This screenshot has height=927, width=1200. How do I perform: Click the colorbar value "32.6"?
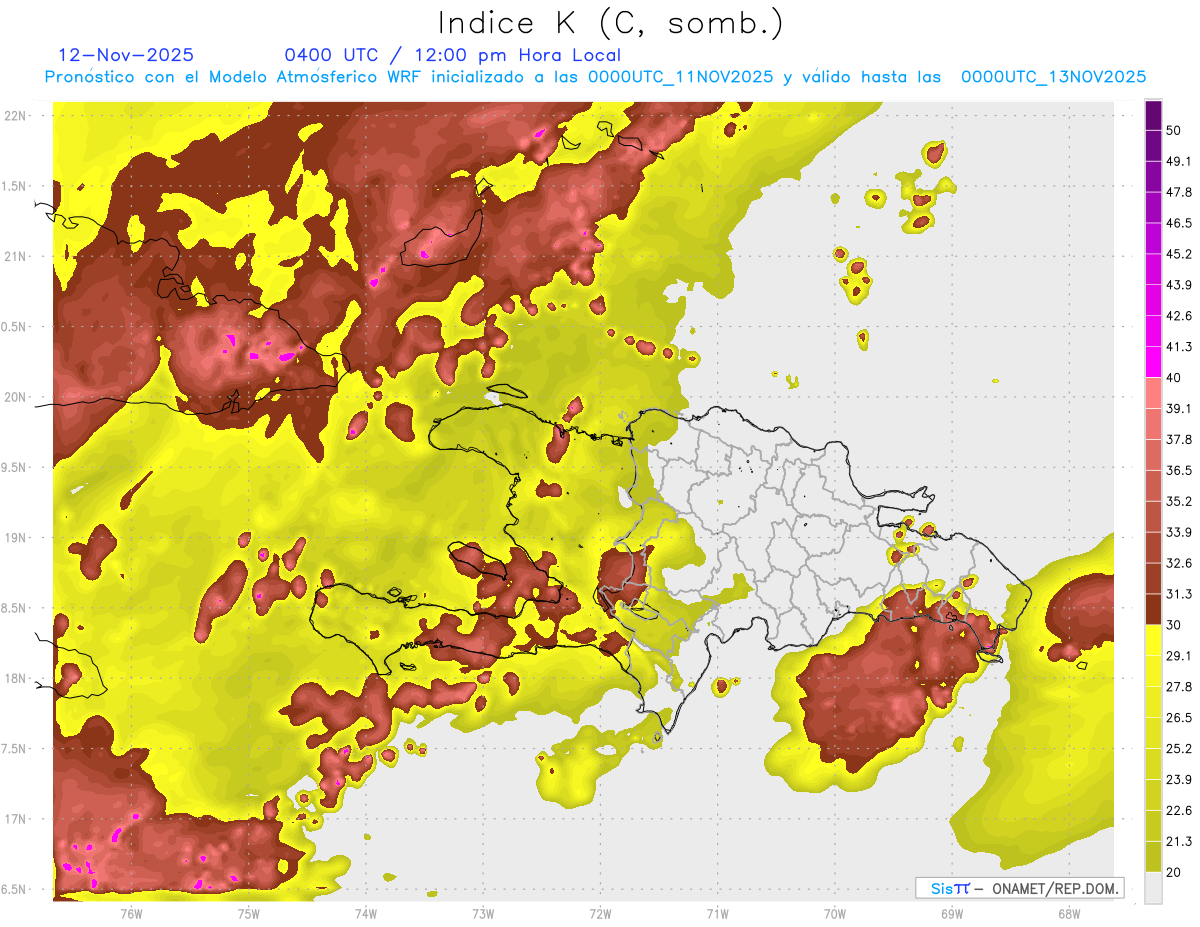point(1180,563)
